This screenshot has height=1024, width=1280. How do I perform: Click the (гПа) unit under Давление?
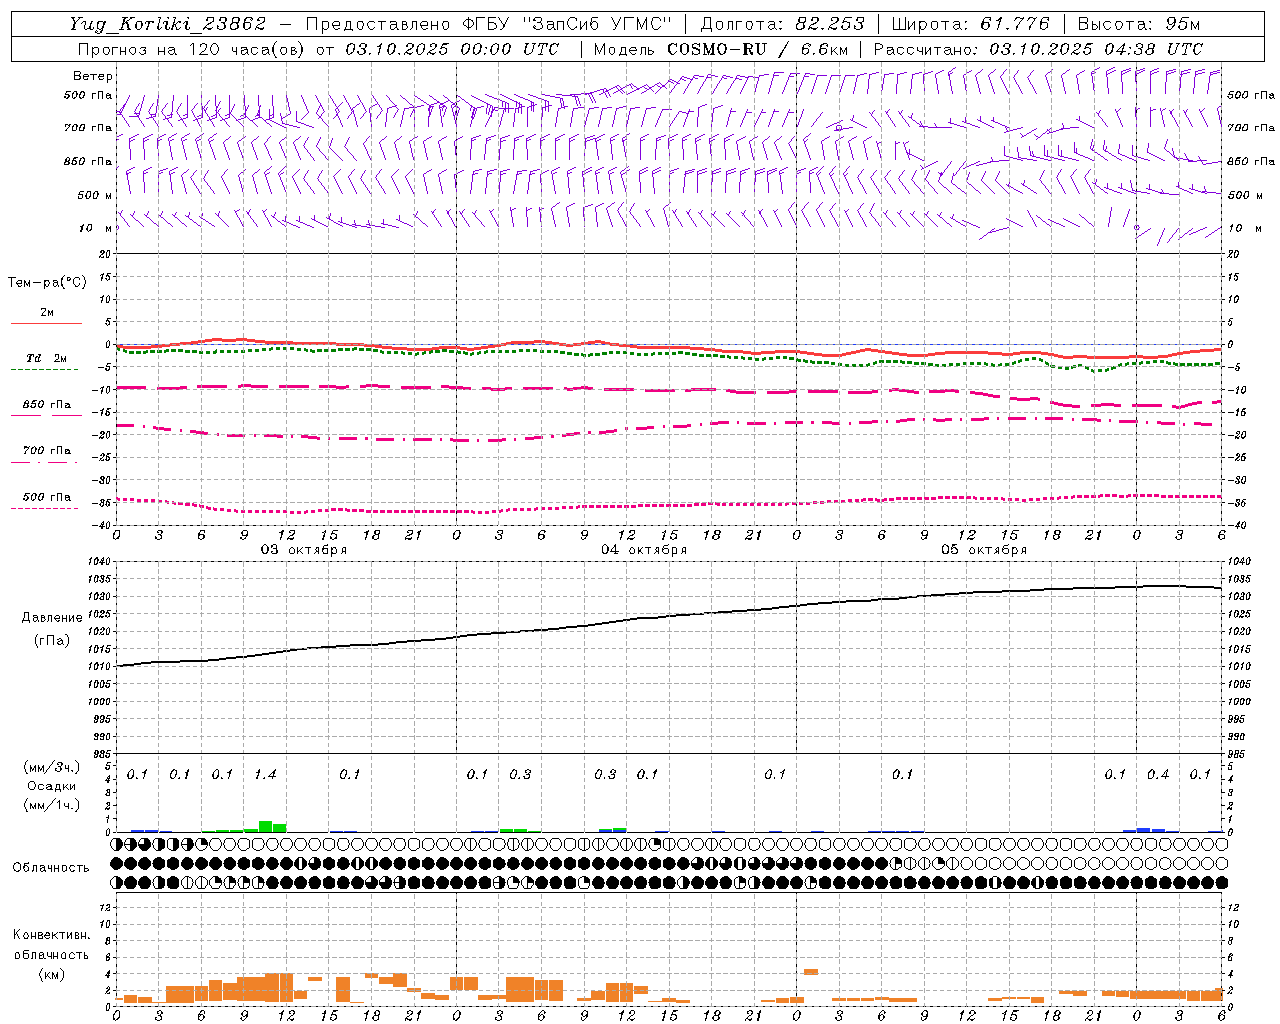(51, 640)
